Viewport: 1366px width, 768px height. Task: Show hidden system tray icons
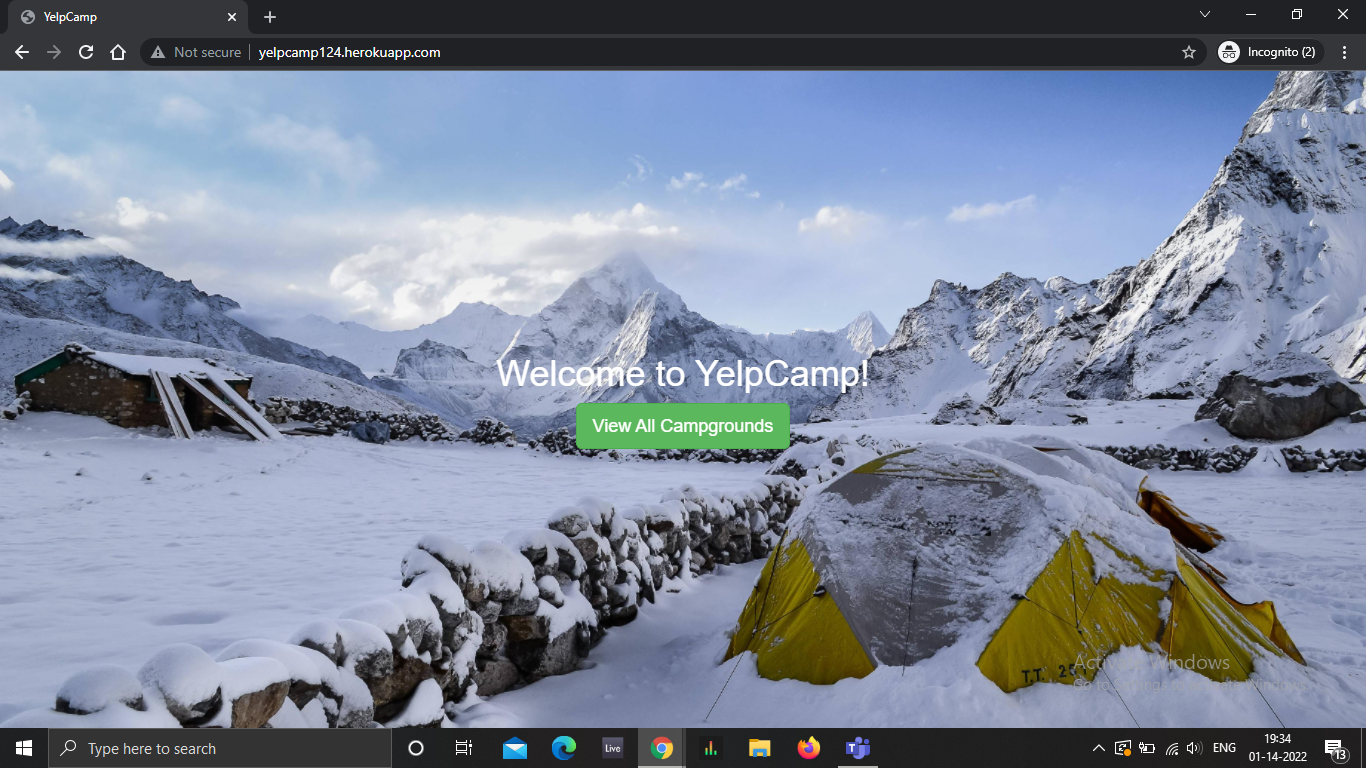coord(1098,748)
